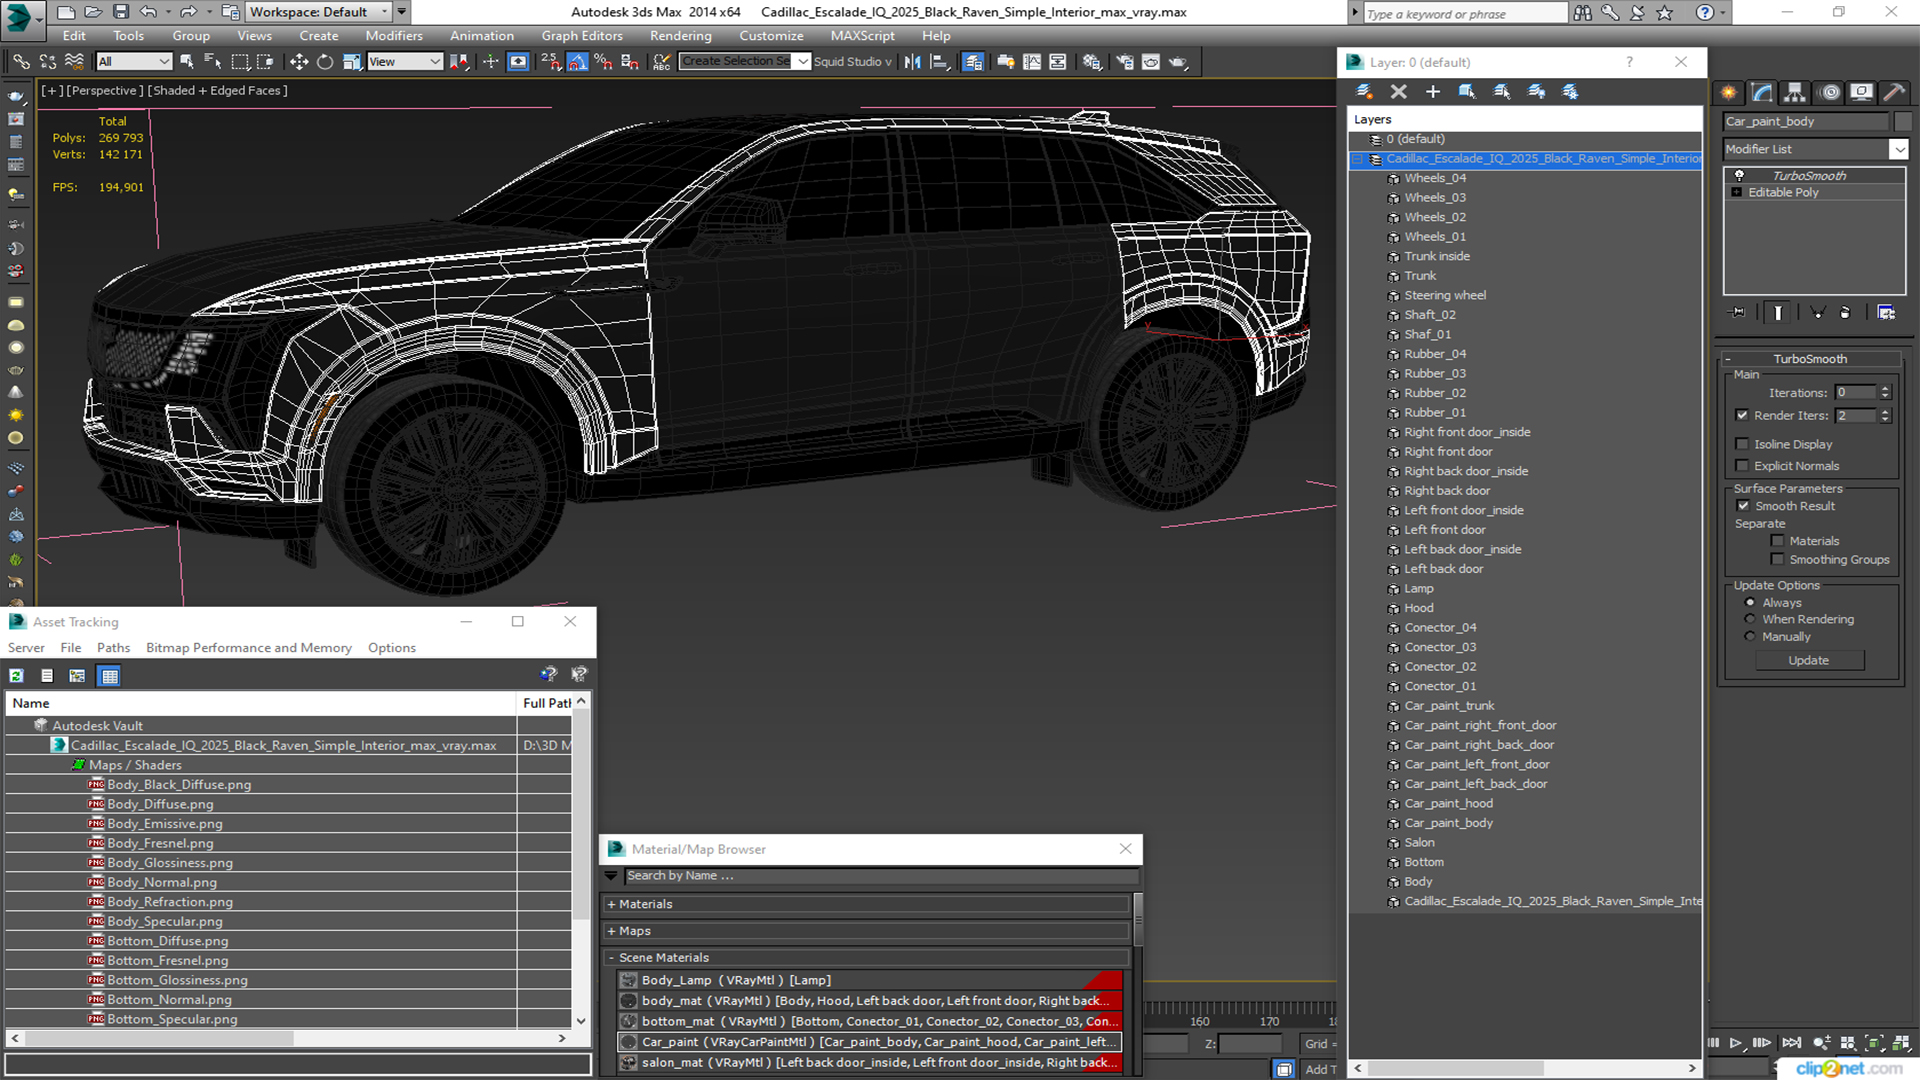Enable Explicit Normals checkbox
This screenshot has width=1920, height=1080.
[1742, 466]
